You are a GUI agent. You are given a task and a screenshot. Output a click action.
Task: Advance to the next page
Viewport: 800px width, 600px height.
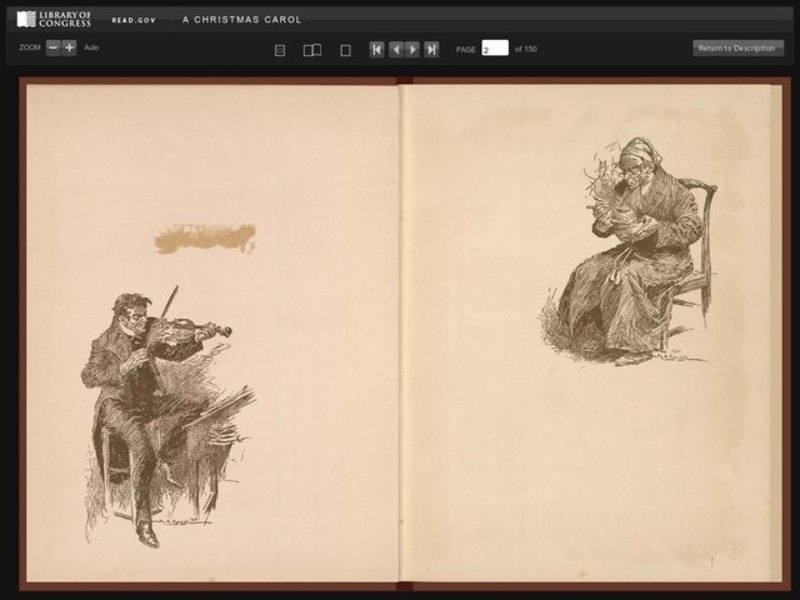pos(413,48)
